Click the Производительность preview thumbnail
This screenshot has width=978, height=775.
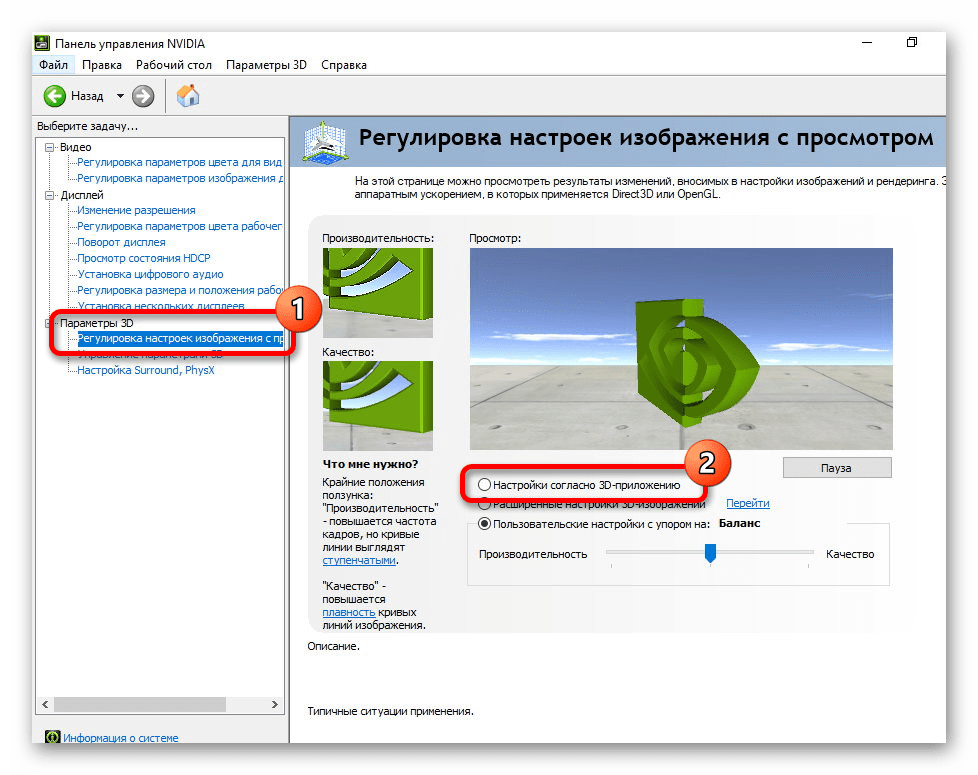377,292
